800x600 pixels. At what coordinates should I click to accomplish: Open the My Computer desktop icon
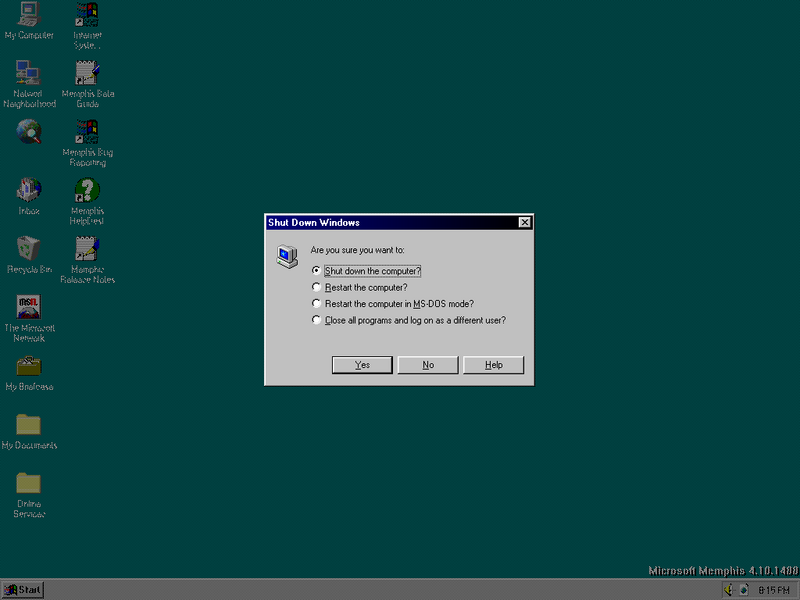click(28, 15)
